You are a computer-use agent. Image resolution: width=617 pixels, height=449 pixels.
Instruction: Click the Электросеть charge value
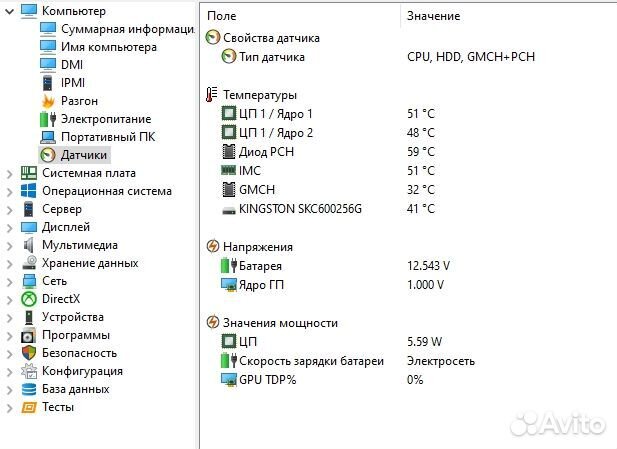pyautogui.click(x=441, y=360)
